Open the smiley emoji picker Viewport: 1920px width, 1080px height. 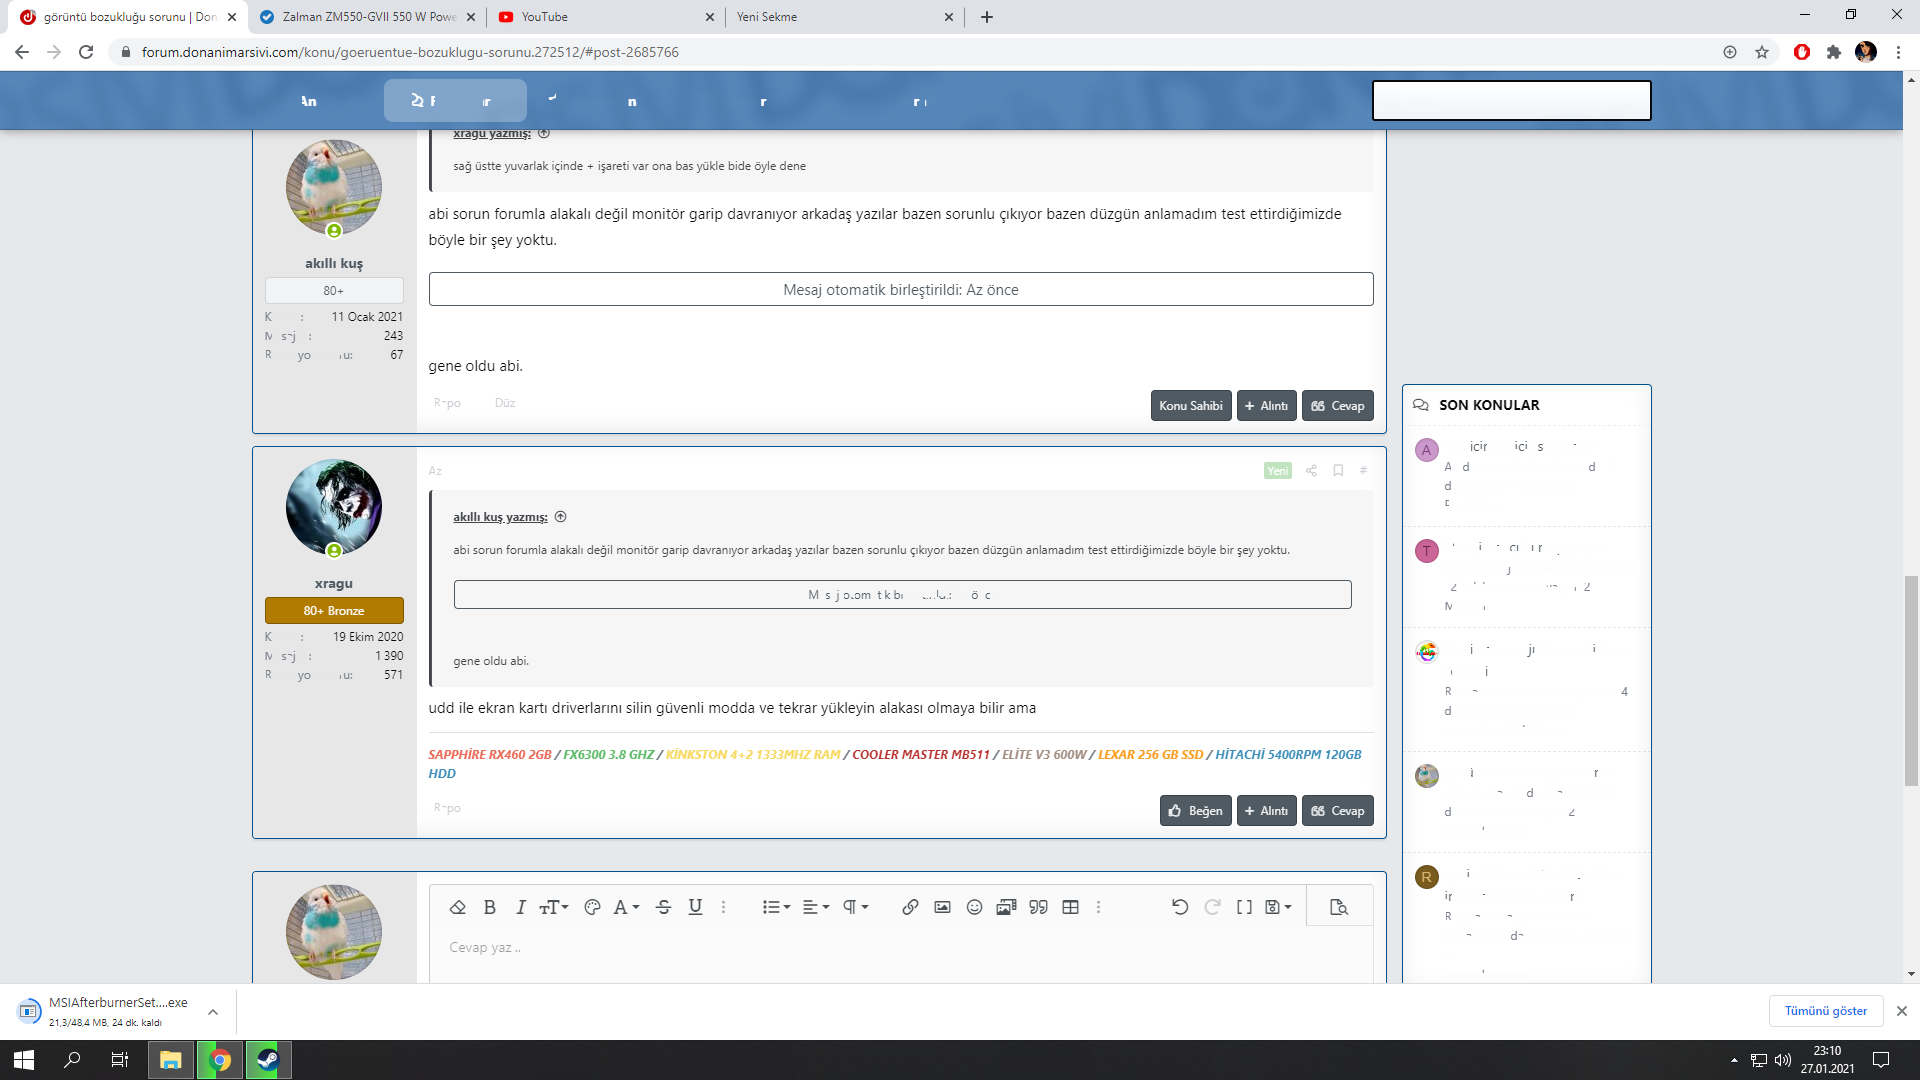click(974, 907)
